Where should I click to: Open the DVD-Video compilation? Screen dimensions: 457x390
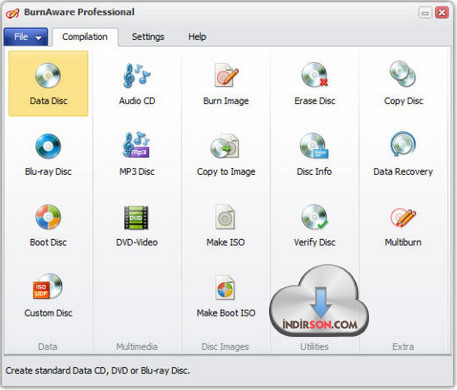click(137, 226)
